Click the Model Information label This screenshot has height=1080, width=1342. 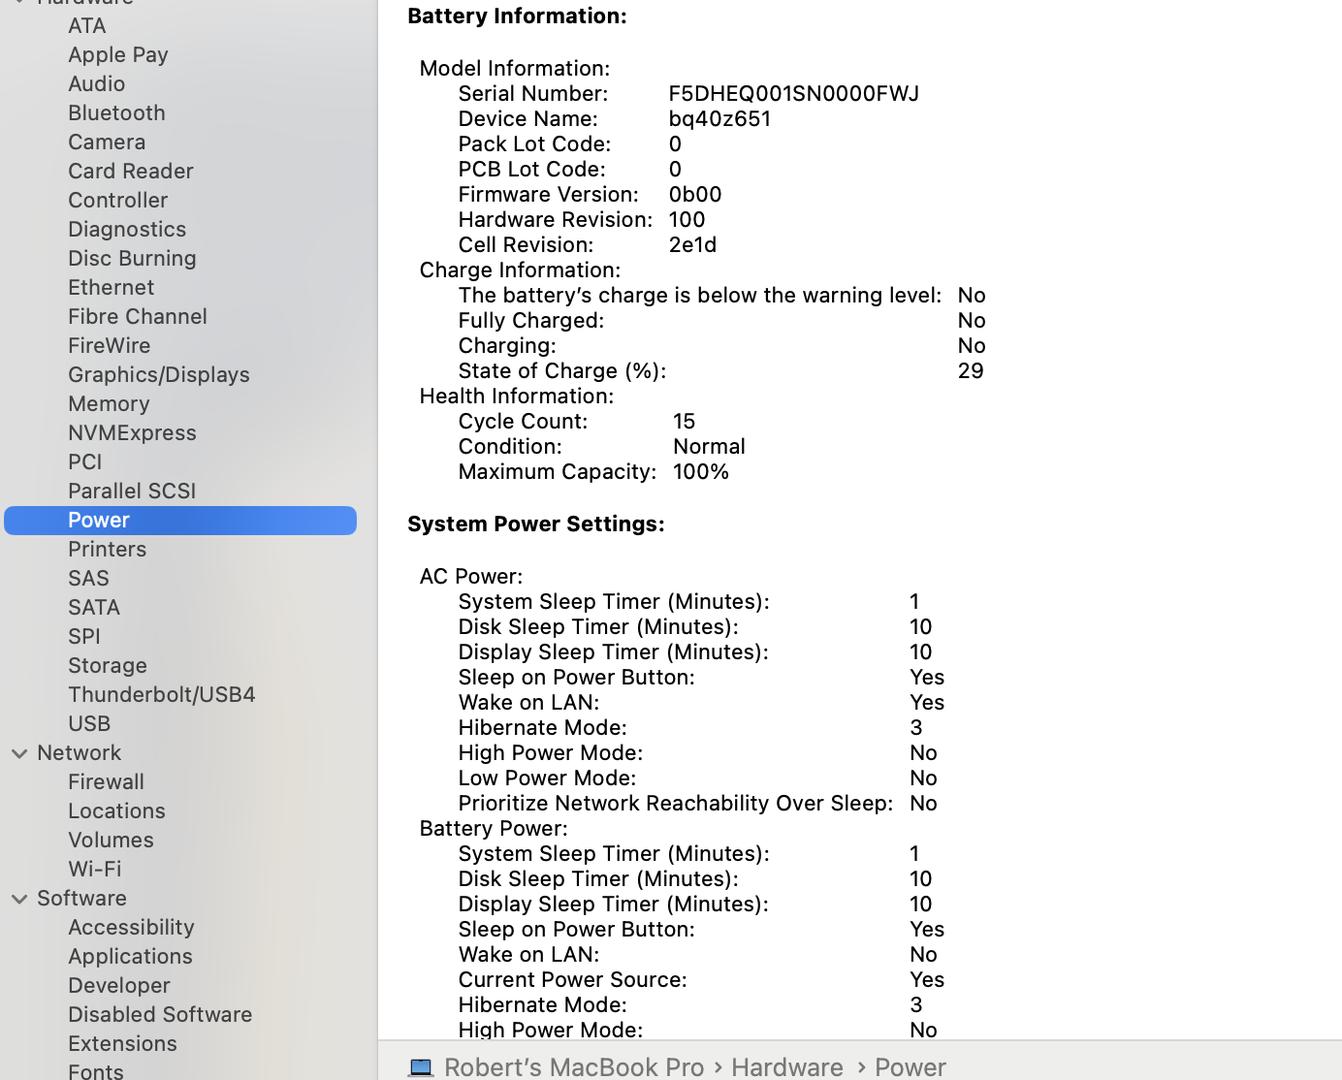point(515,69)
